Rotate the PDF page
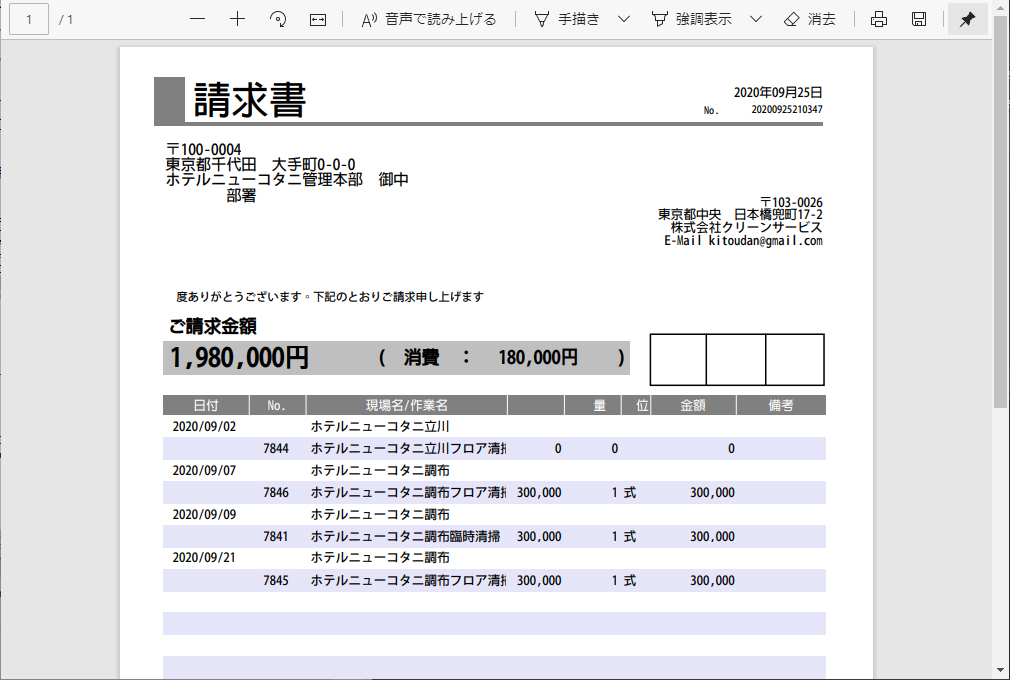The image size is (1010, 680). click(278, 19)
